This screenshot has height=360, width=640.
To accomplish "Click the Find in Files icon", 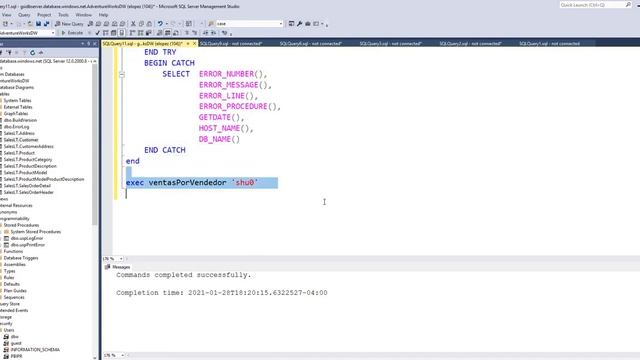I will [x=211, y=24].
